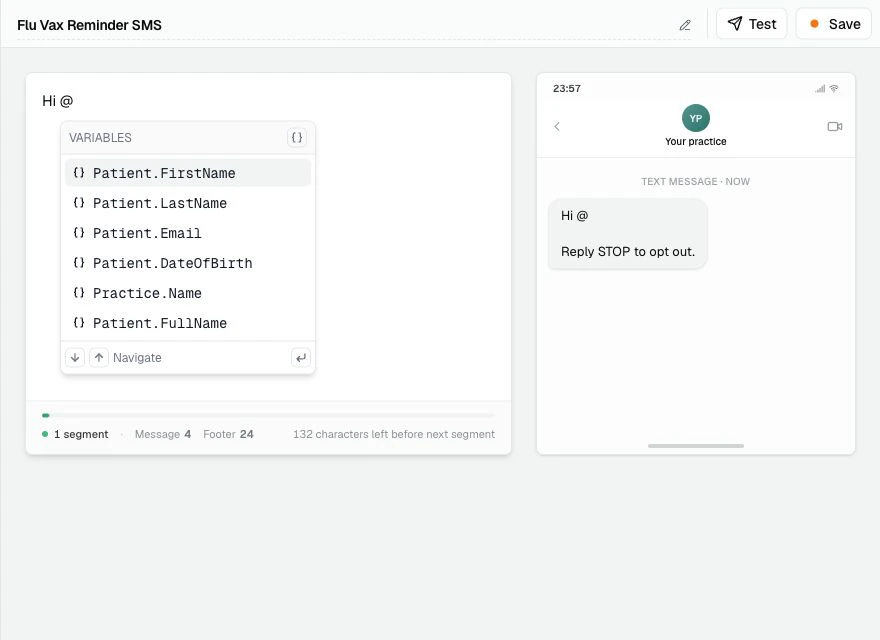Select the Patient.LastName variable
Viewport: 880px width, 640px height.
tap(188, 203)
